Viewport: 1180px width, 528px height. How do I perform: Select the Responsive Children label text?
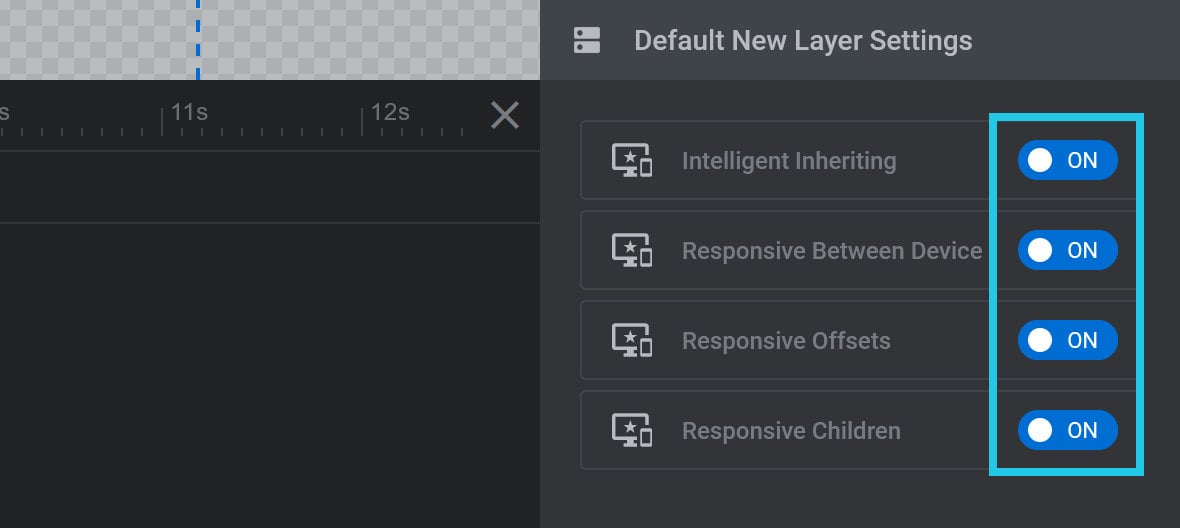click(x=791, y=431)
